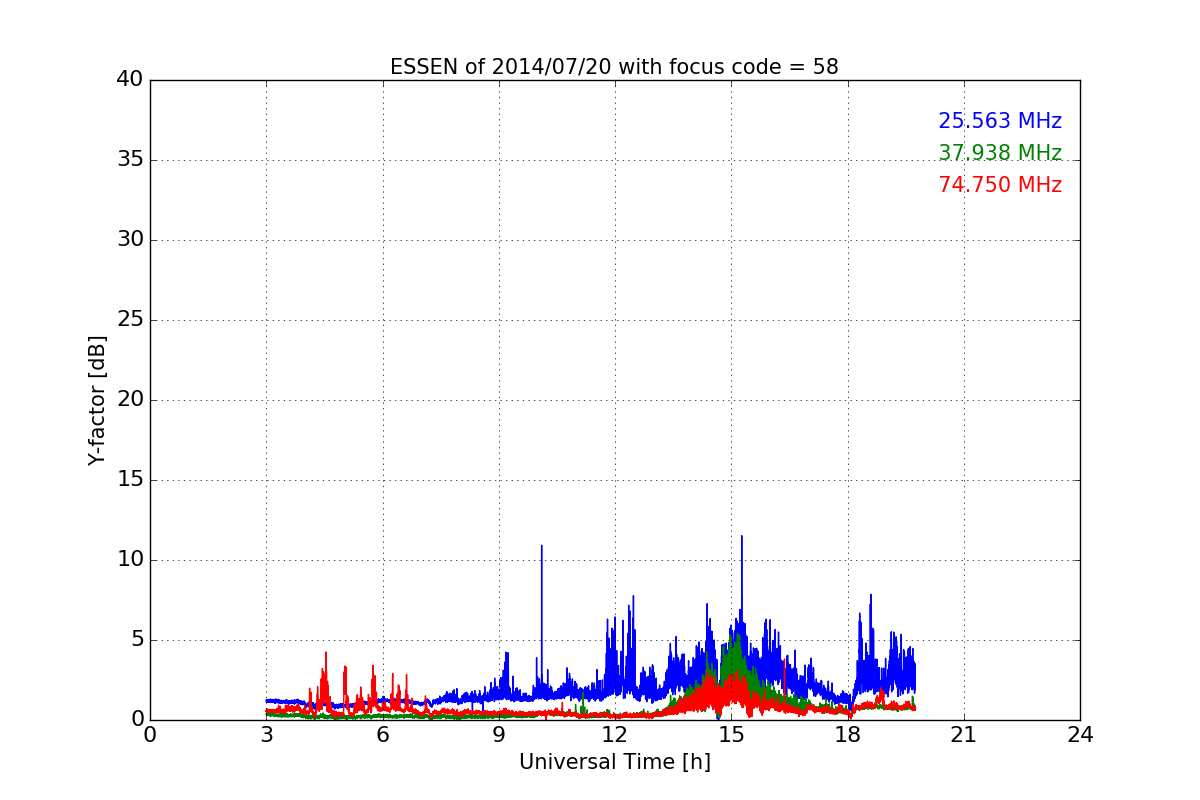Click y-axis tick label 25
Image resolution: width=1200 pixels, height=800 pixels.
coord(130,320)
